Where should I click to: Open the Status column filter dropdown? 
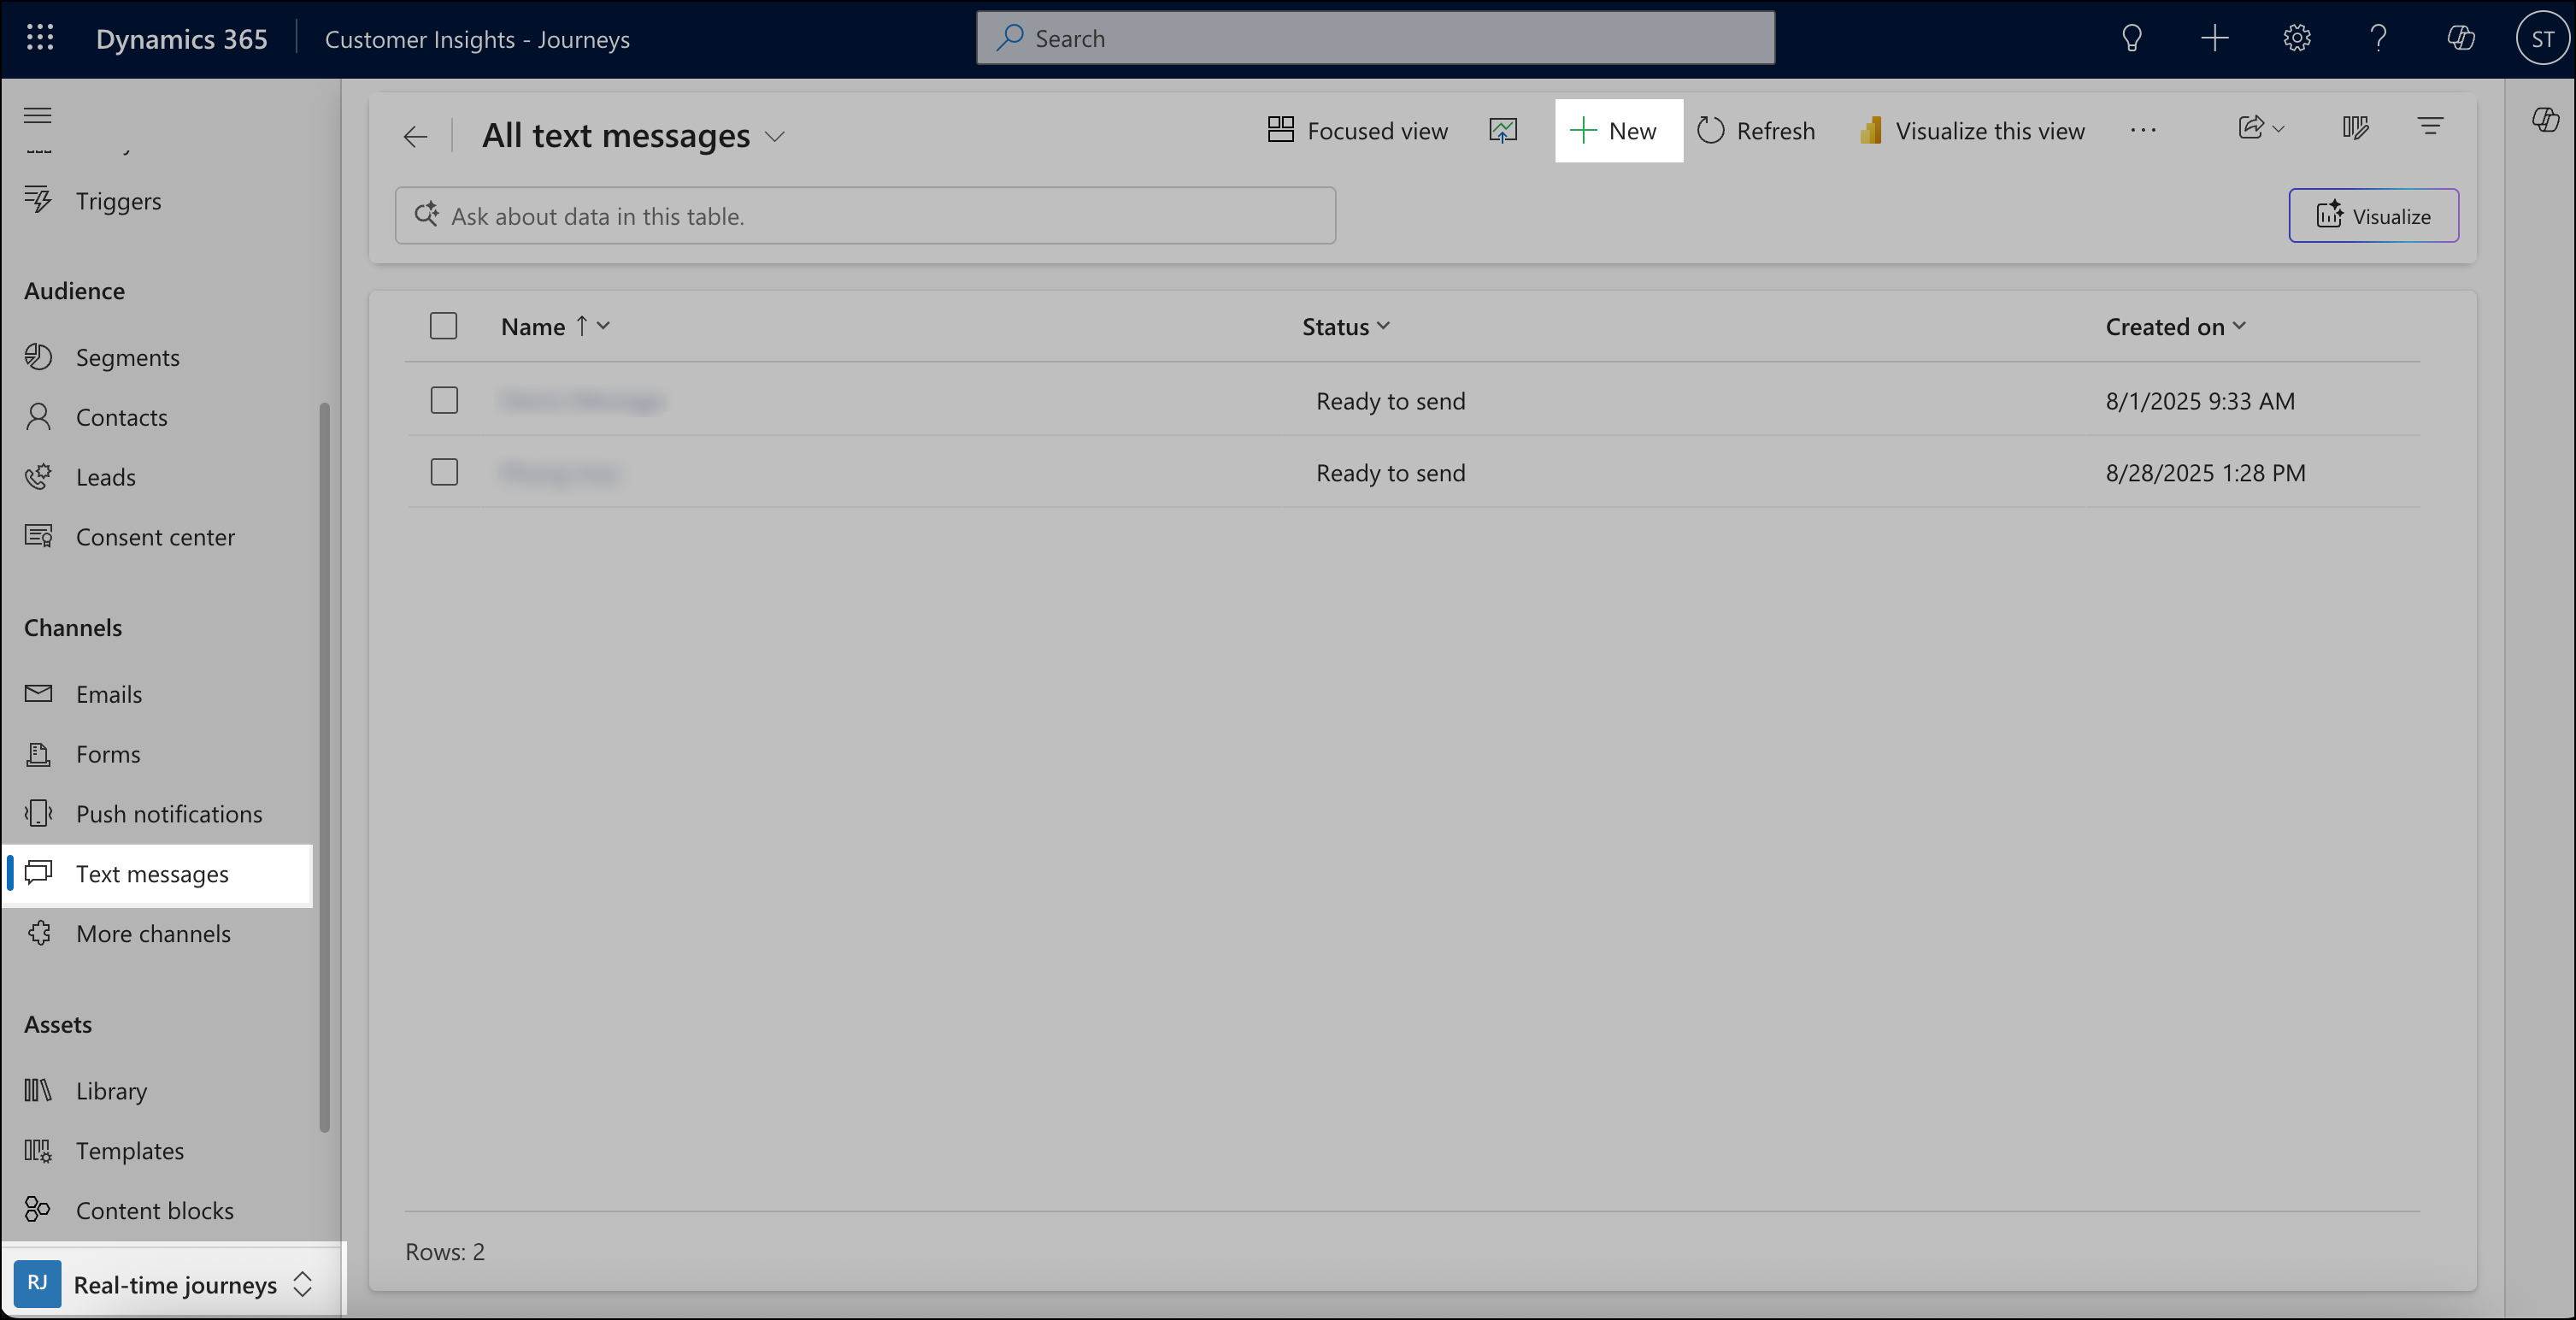coord(1384,326)
